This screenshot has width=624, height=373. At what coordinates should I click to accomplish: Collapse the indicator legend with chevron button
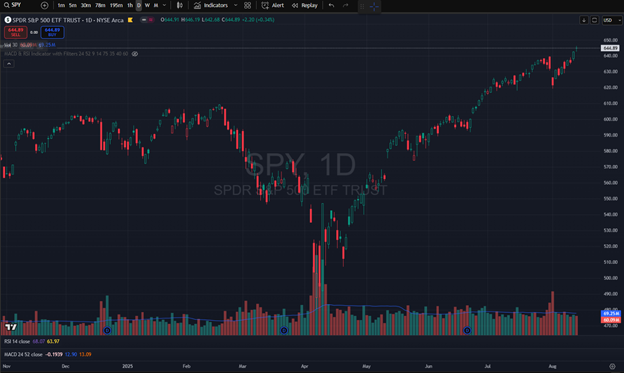click(9, 64)
